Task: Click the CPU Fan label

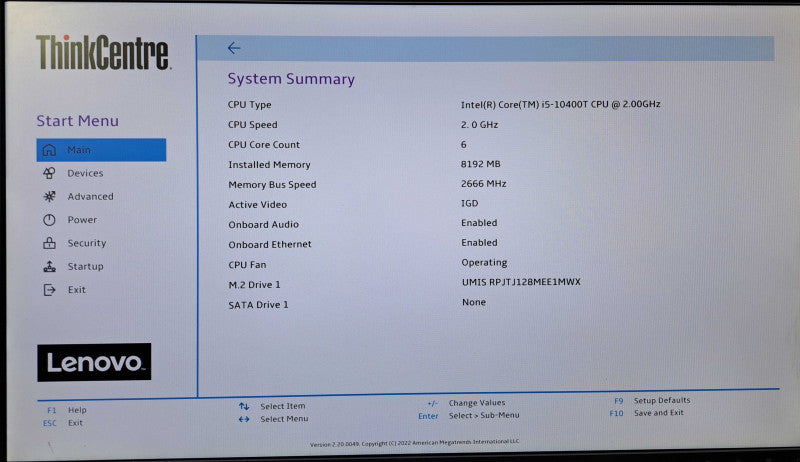Action: point(247,265)
